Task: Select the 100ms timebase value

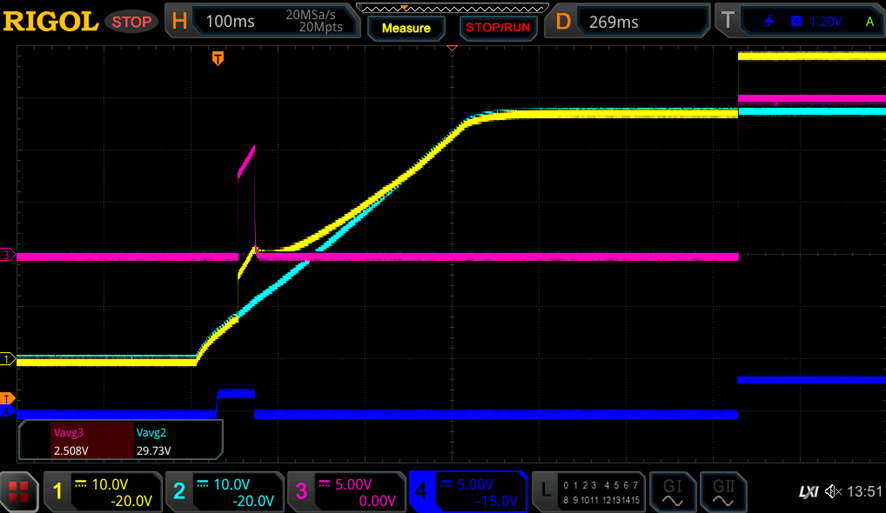Action: tap(230, 21)
